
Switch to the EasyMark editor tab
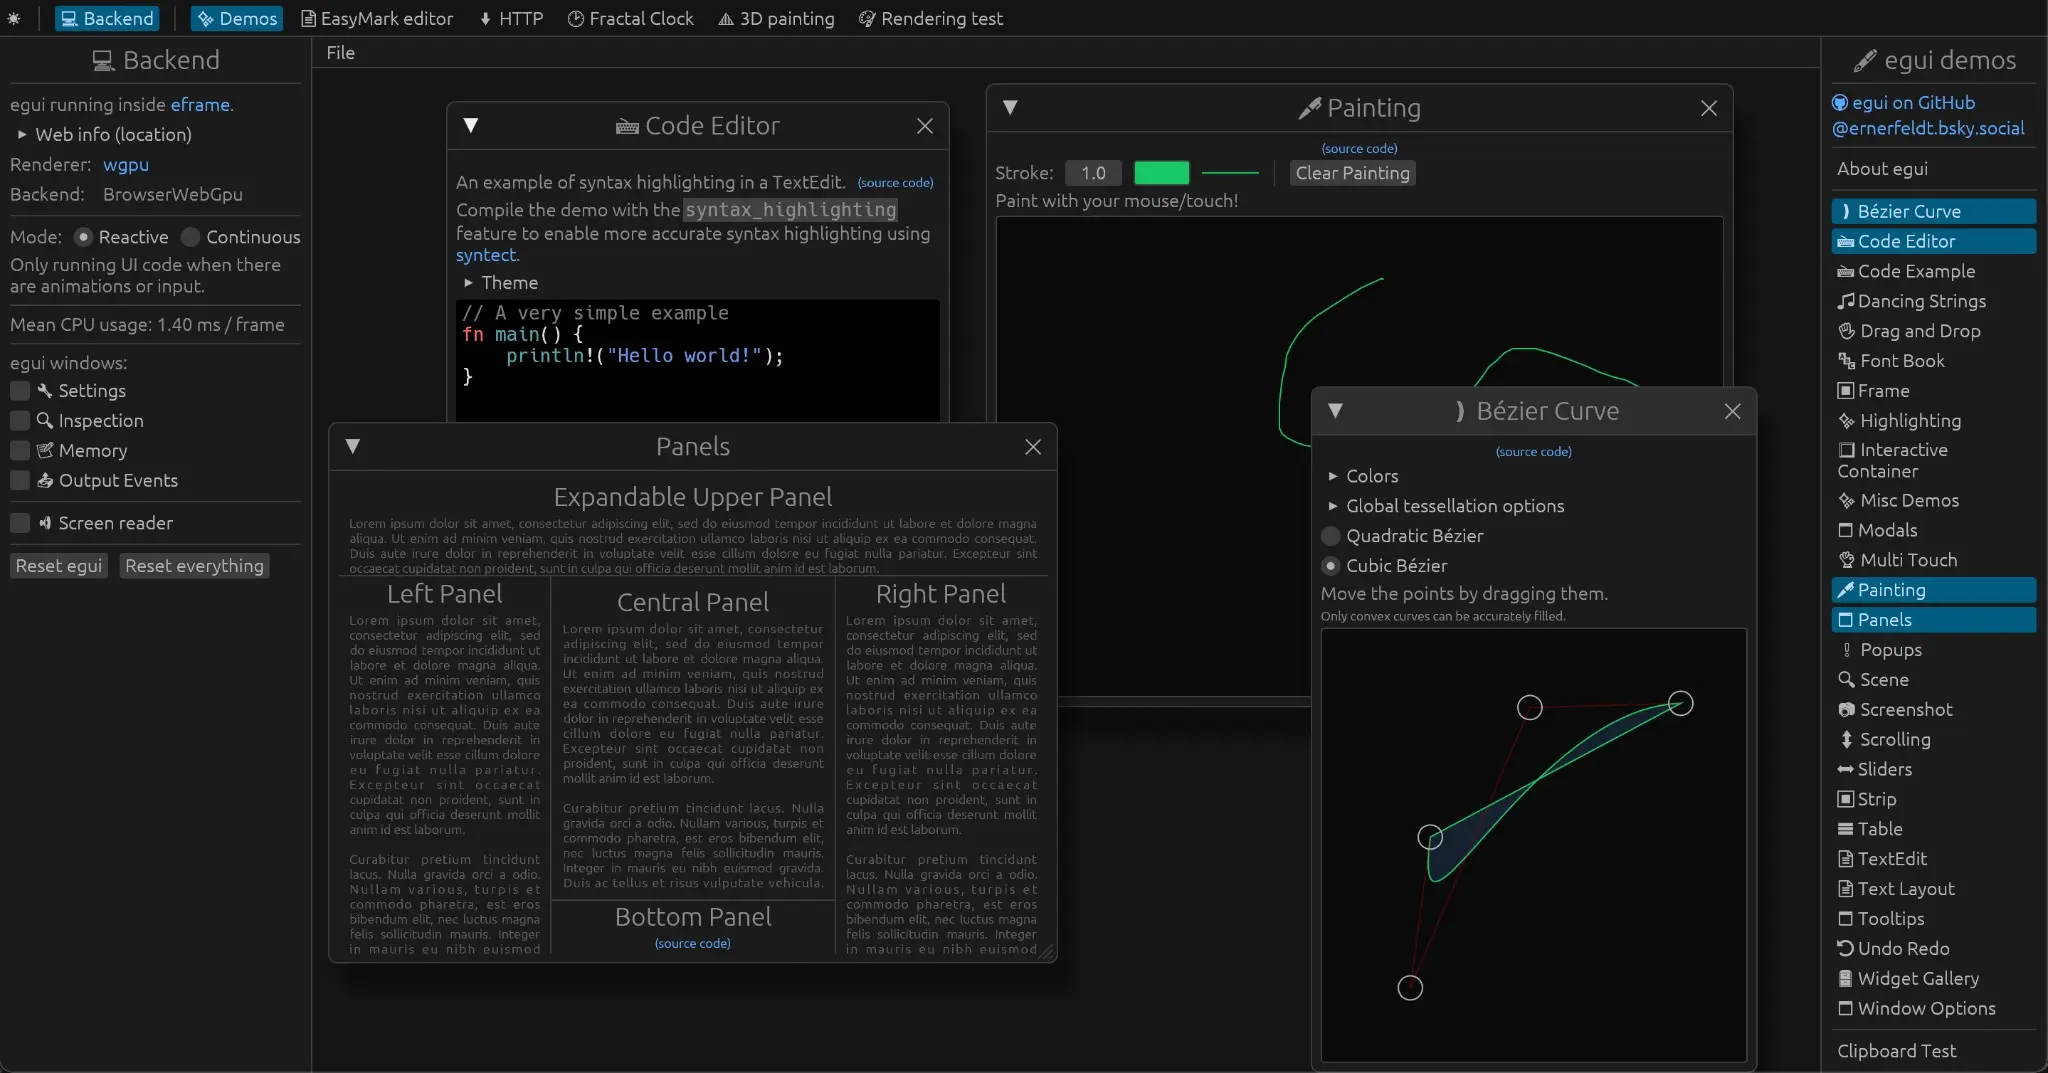tap(377, 19)
